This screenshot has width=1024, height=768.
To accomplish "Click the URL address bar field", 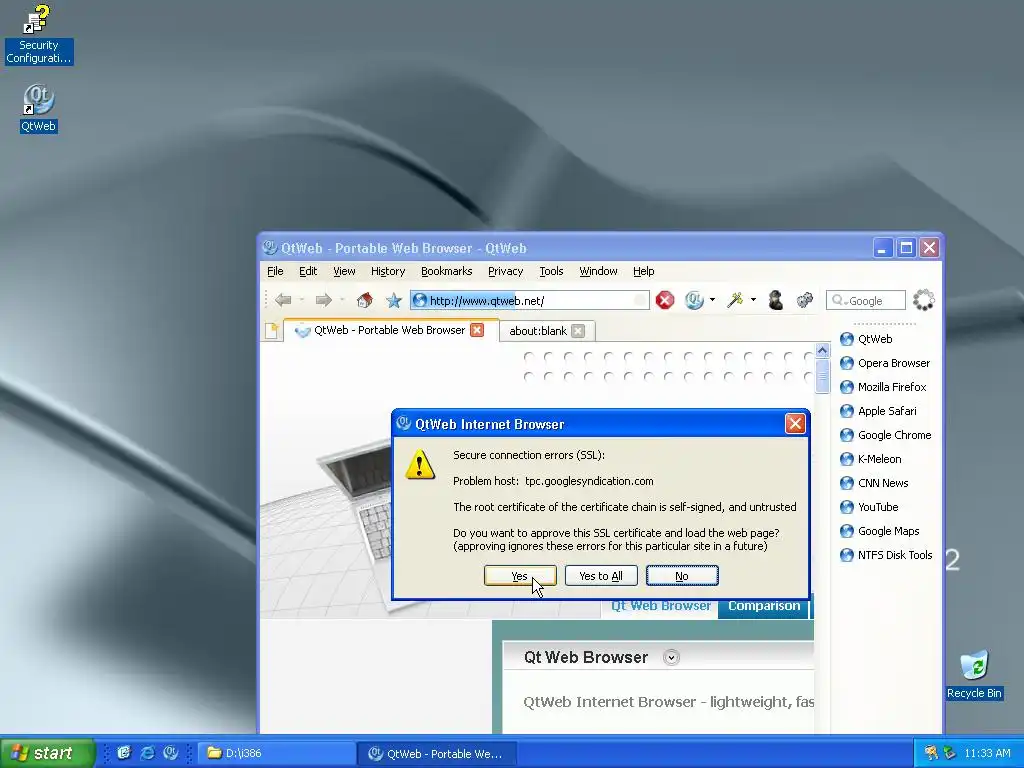I will click(x=530, y=300).
